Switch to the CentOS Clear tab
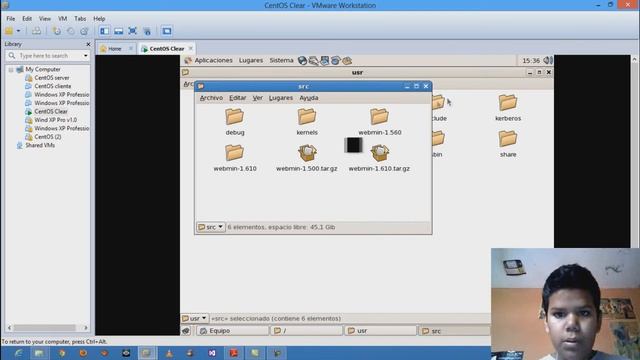Viewport: 640px width, 360px height. tap(167, 49)
